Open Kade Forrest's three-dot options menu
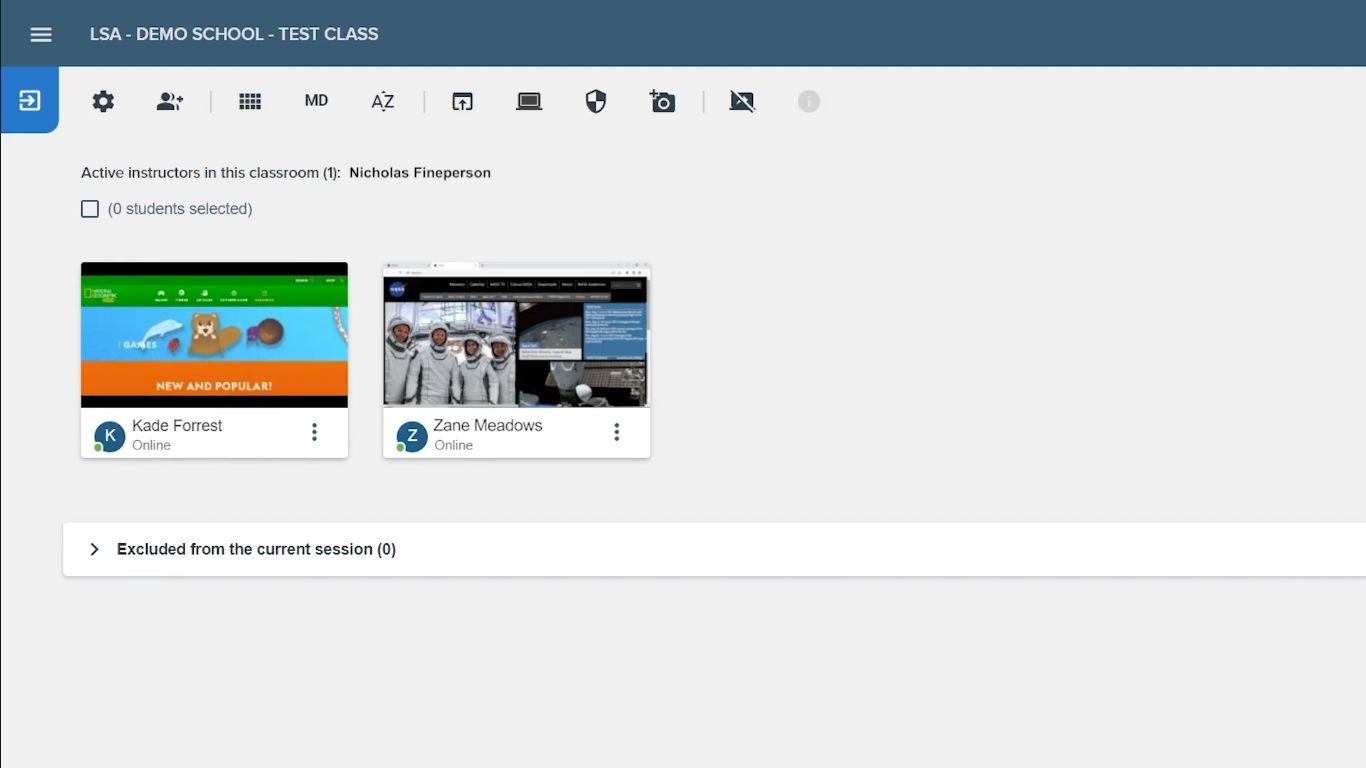The width and height of the screenshot is (1366, 768). (x=314, y=432)
